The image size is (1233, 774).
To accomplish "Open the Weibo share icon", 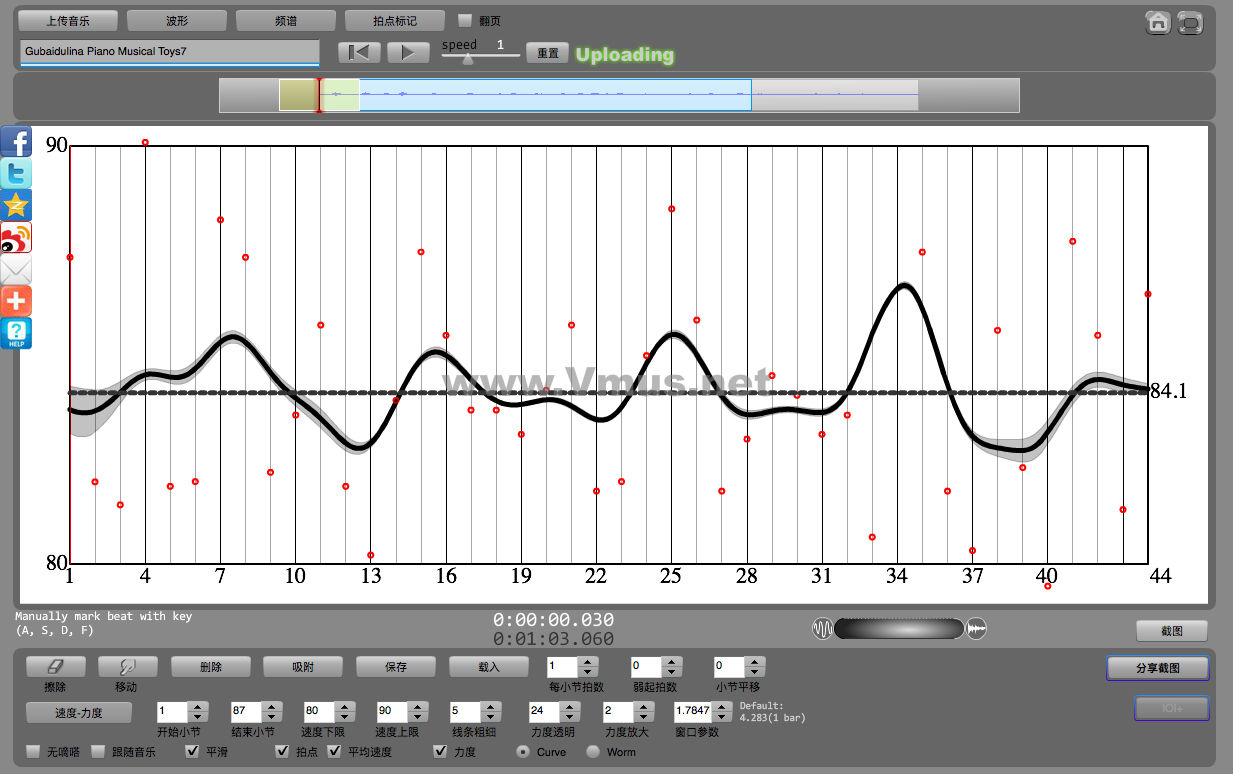I will click(16, 237).
